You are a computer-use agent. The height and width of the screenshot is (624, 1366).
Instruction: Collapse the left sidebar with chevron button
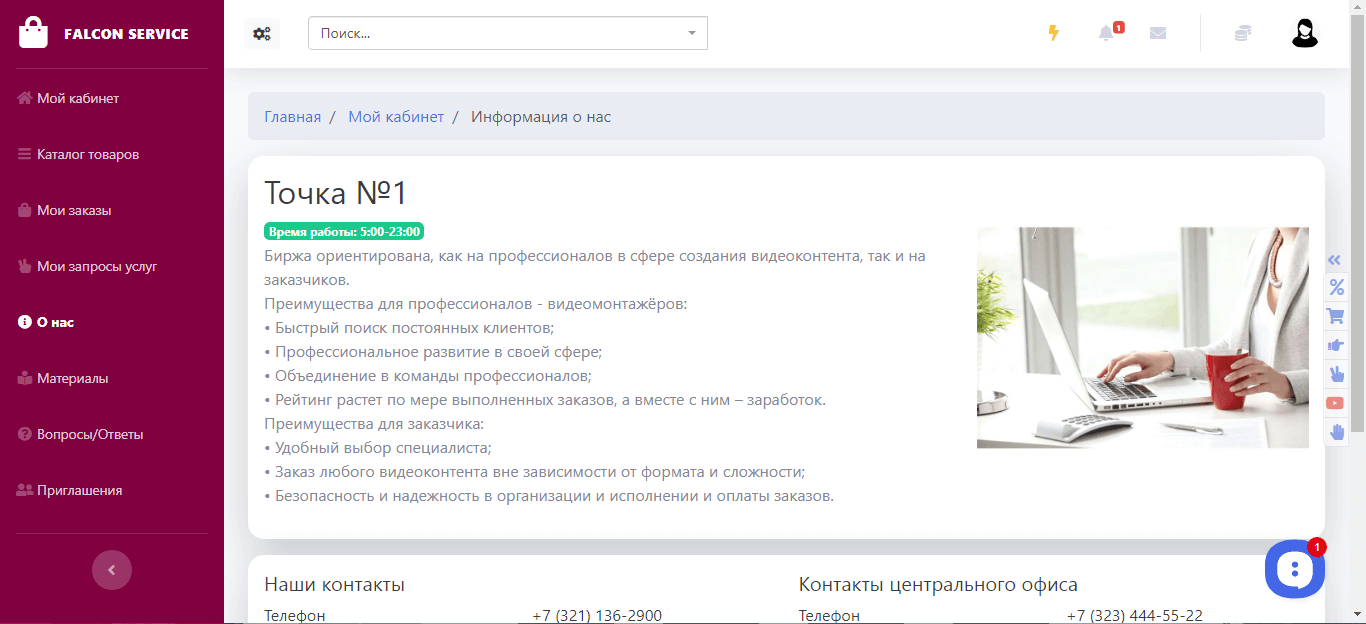112,570
